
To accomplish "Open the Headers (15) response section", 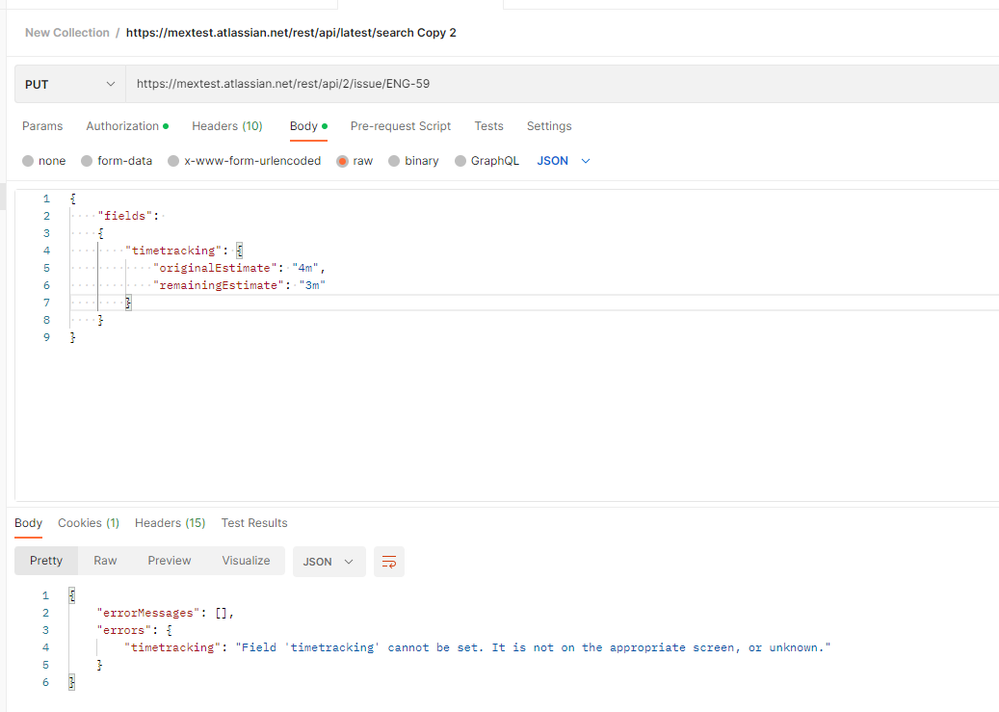I will pos(169,523).
